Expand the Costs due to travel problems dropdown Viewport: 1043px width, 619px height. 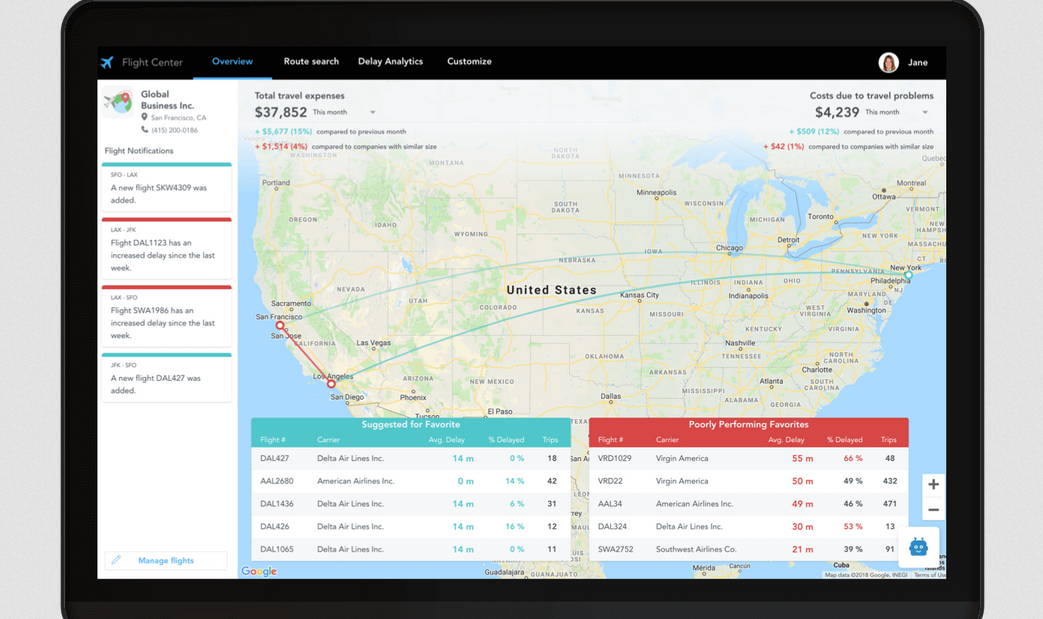pyautogui.click(x=925, y=113)
